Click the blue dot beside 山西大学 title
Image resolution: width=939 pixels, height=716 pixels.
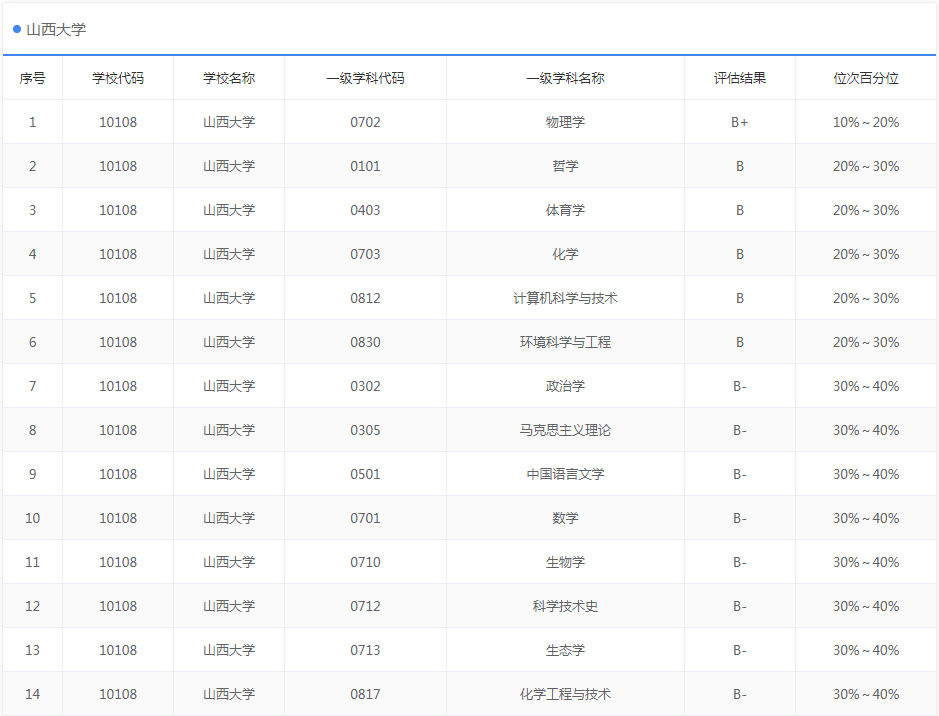pos(17,29)
